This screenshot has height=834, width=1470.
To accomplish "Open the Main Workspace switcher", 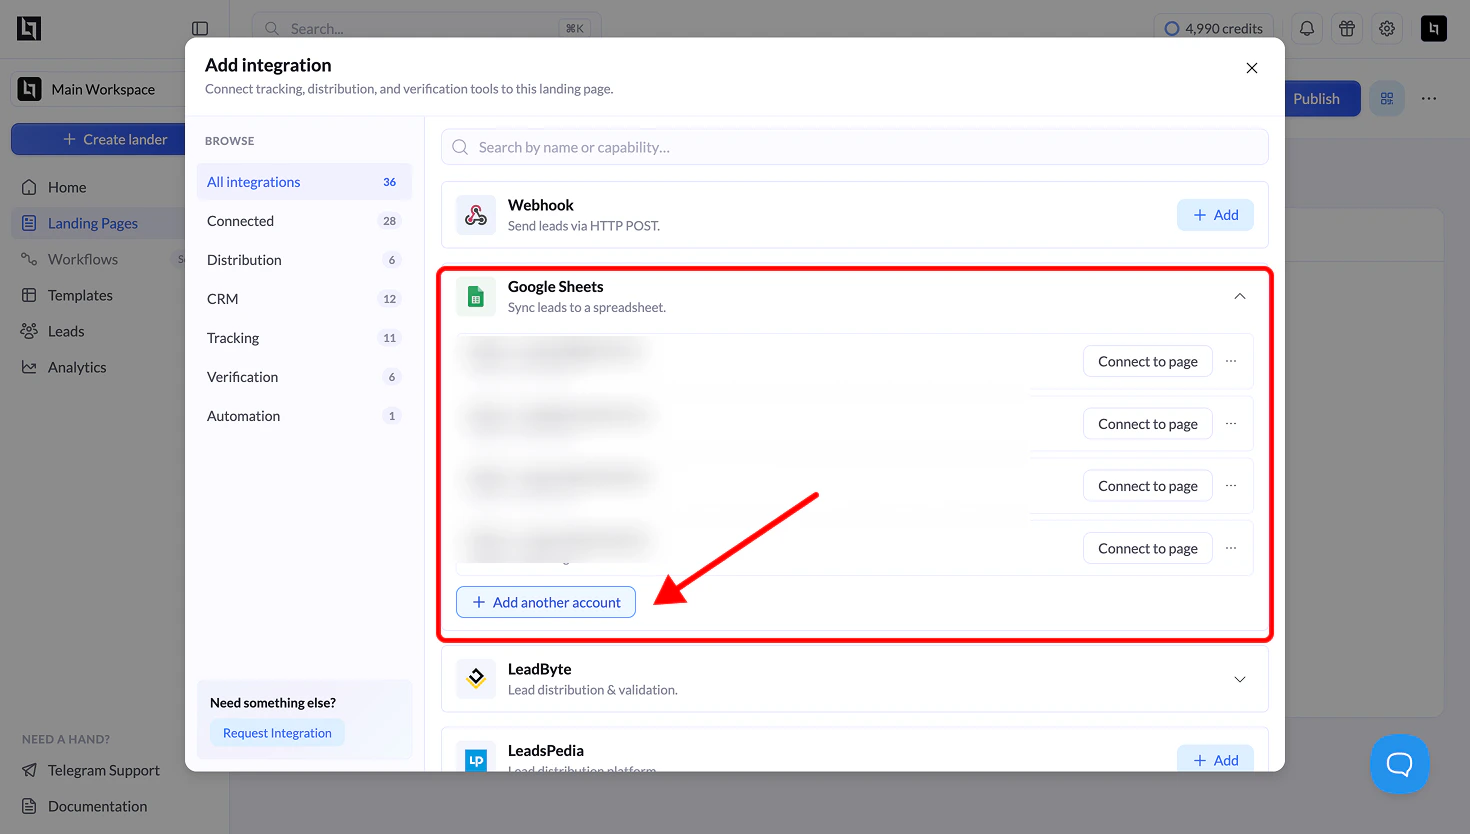I will 98,89.
